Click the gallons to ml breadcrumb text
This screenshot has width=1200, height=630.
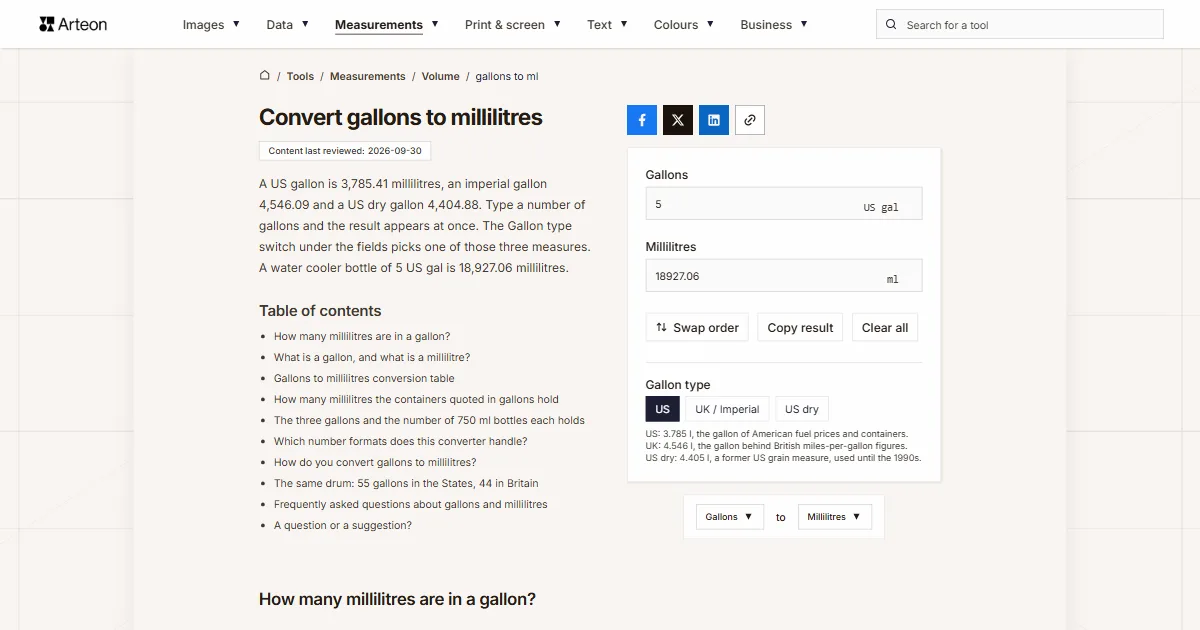pyautogui.click(x=507, y=76)
